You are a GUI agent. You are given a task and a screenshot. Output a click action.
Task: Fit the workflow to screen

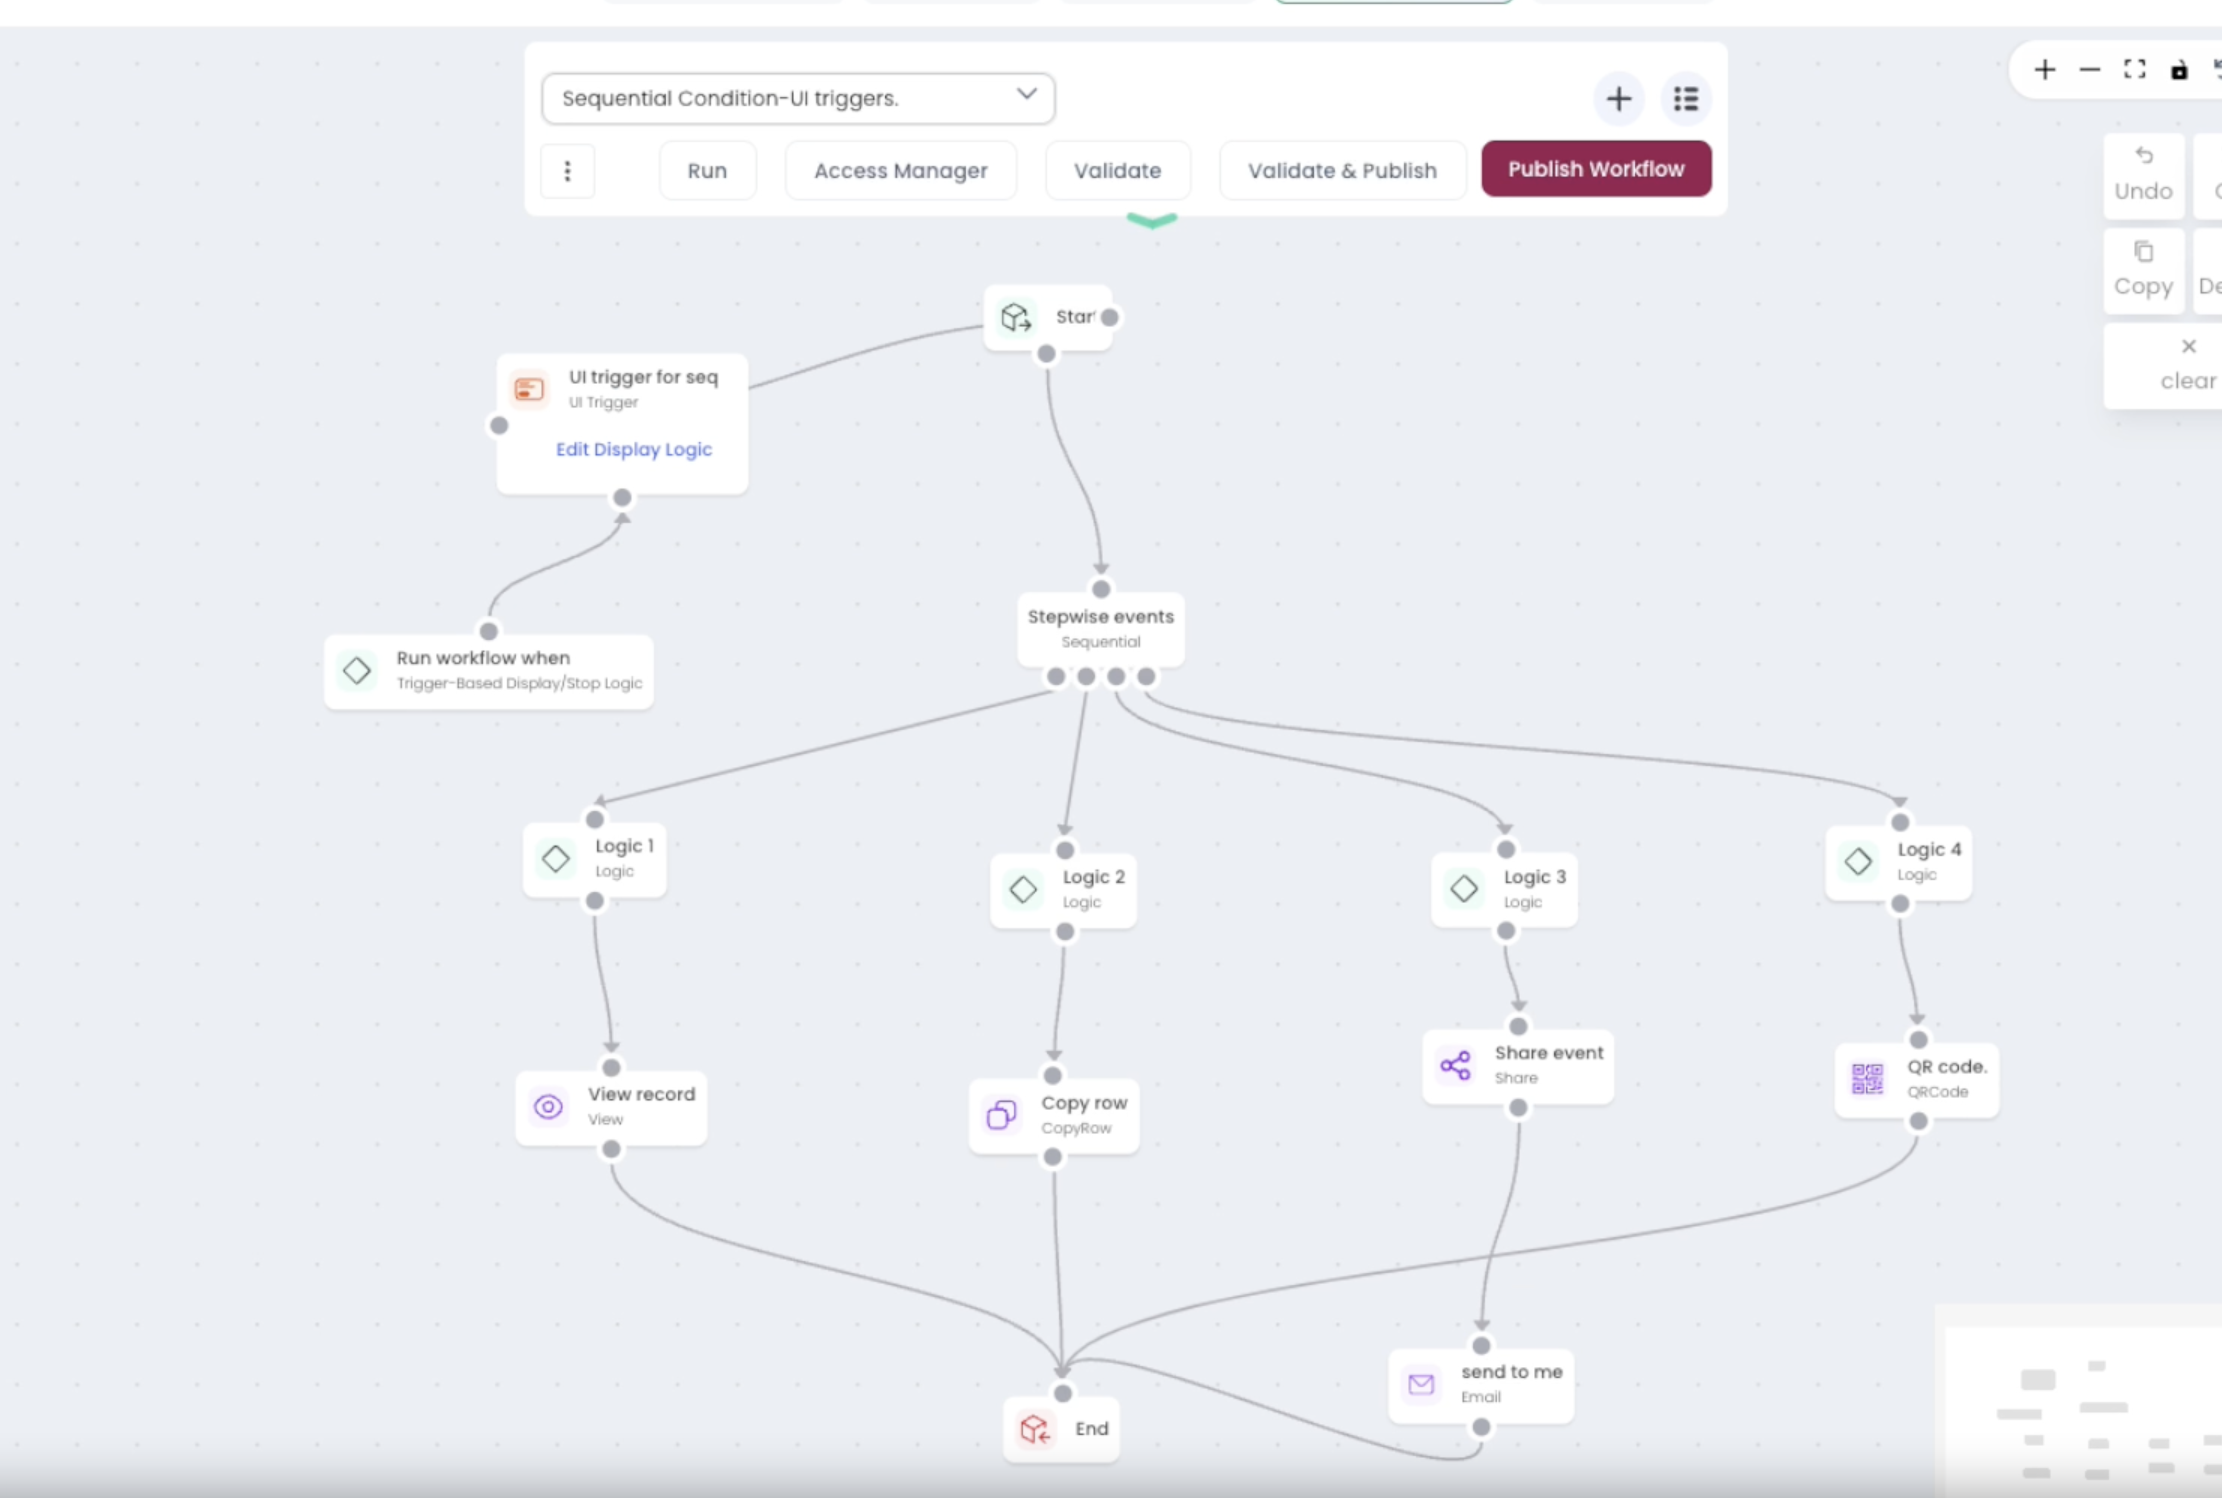click(2135, 70)
